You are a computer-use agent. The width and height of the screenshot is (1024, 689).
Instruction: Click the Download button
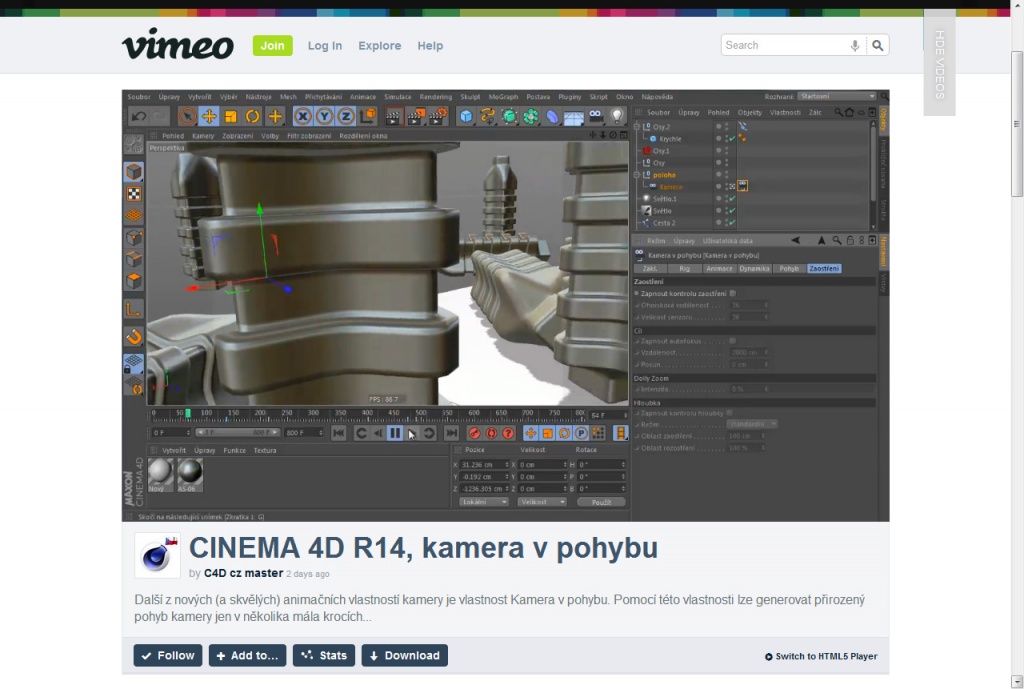[x=405, y=656]
